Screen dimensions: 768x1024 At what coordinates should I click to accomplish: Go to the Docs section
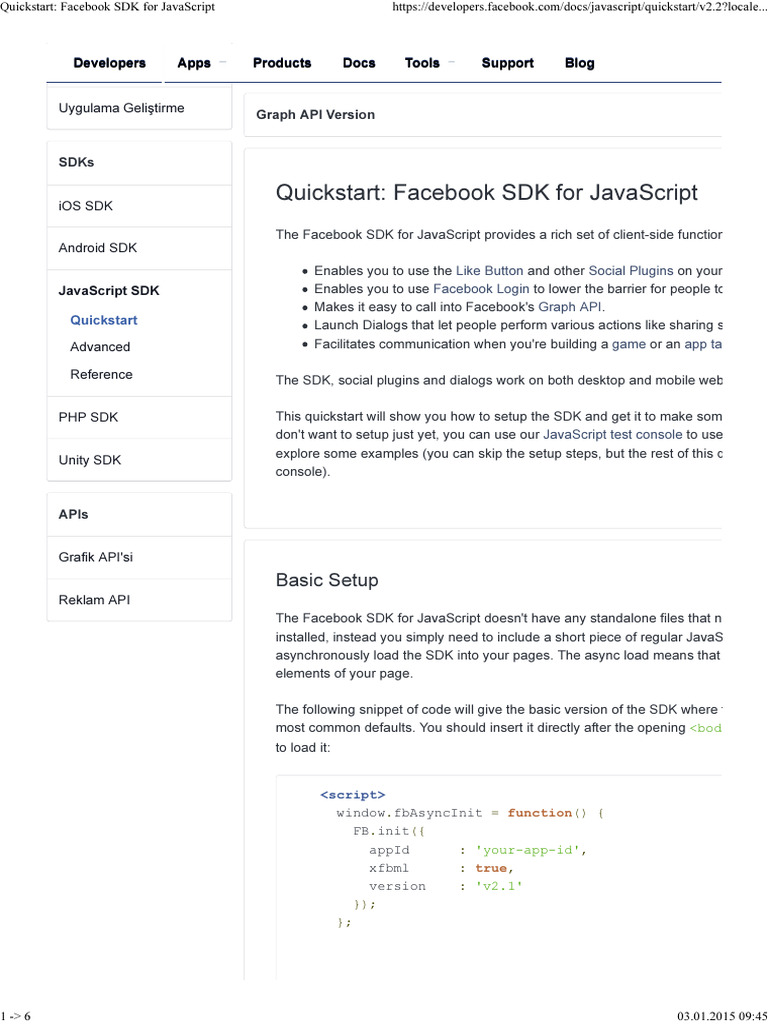[359, 63]
